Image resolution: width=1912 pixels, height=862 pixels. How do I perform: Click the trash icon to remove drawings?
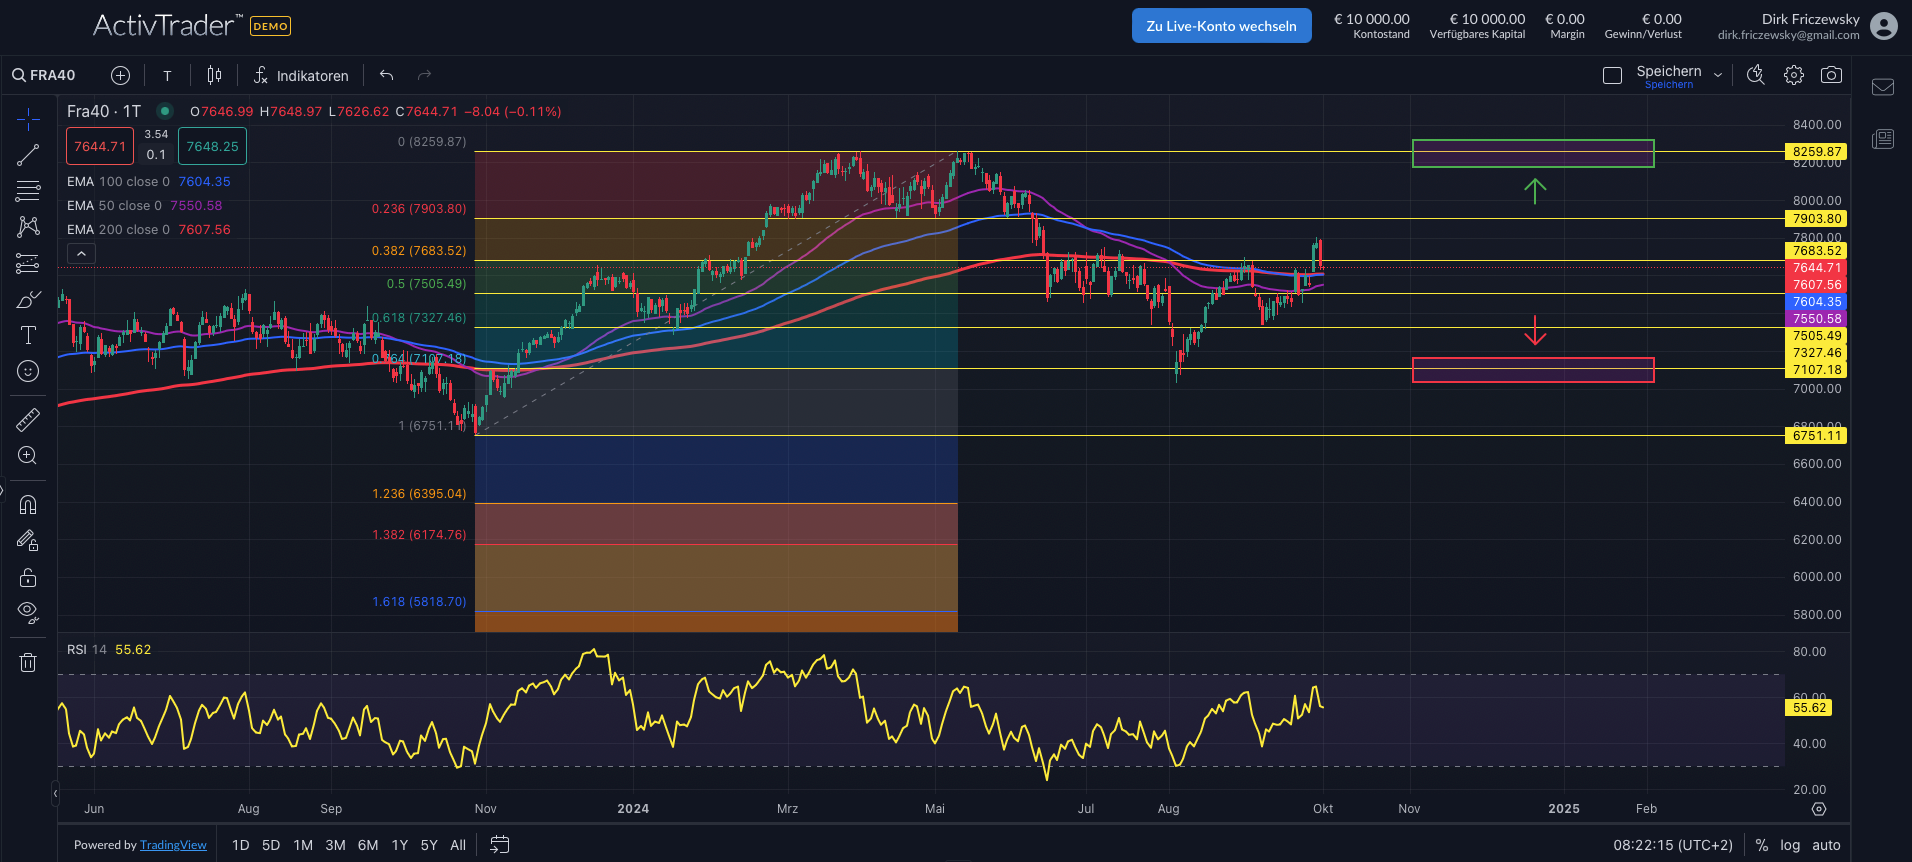pos(28,662)
